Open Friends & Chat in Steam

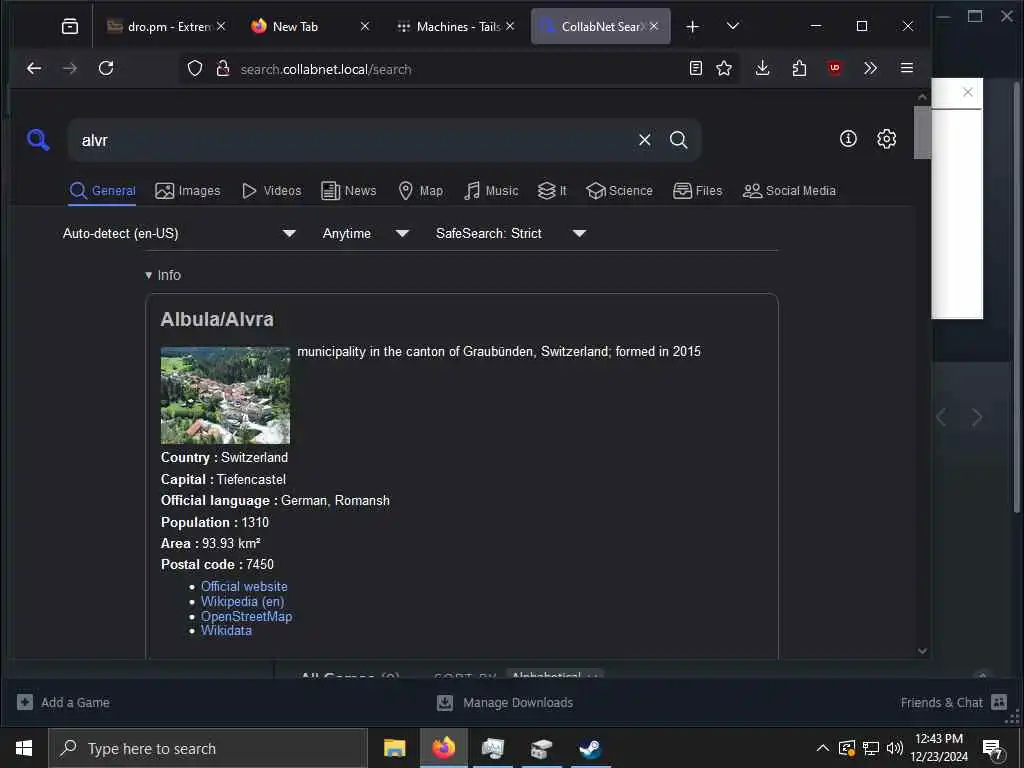click(953, 703)
